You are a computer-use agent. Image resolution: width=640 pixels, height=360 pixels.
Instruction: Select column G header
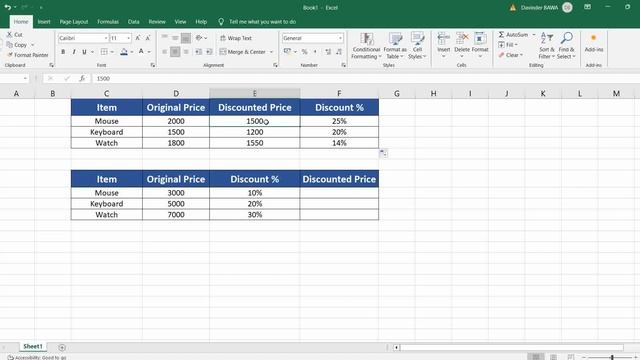pyautogui.click(x=397, y=93)
